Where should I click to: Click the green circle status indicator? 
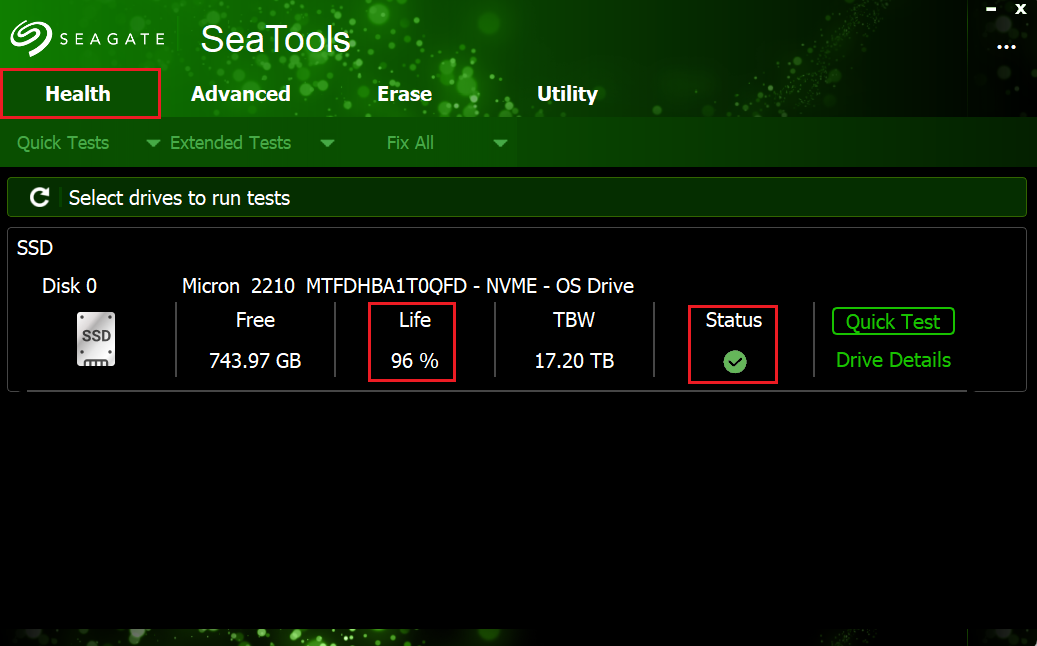point(732,359)
